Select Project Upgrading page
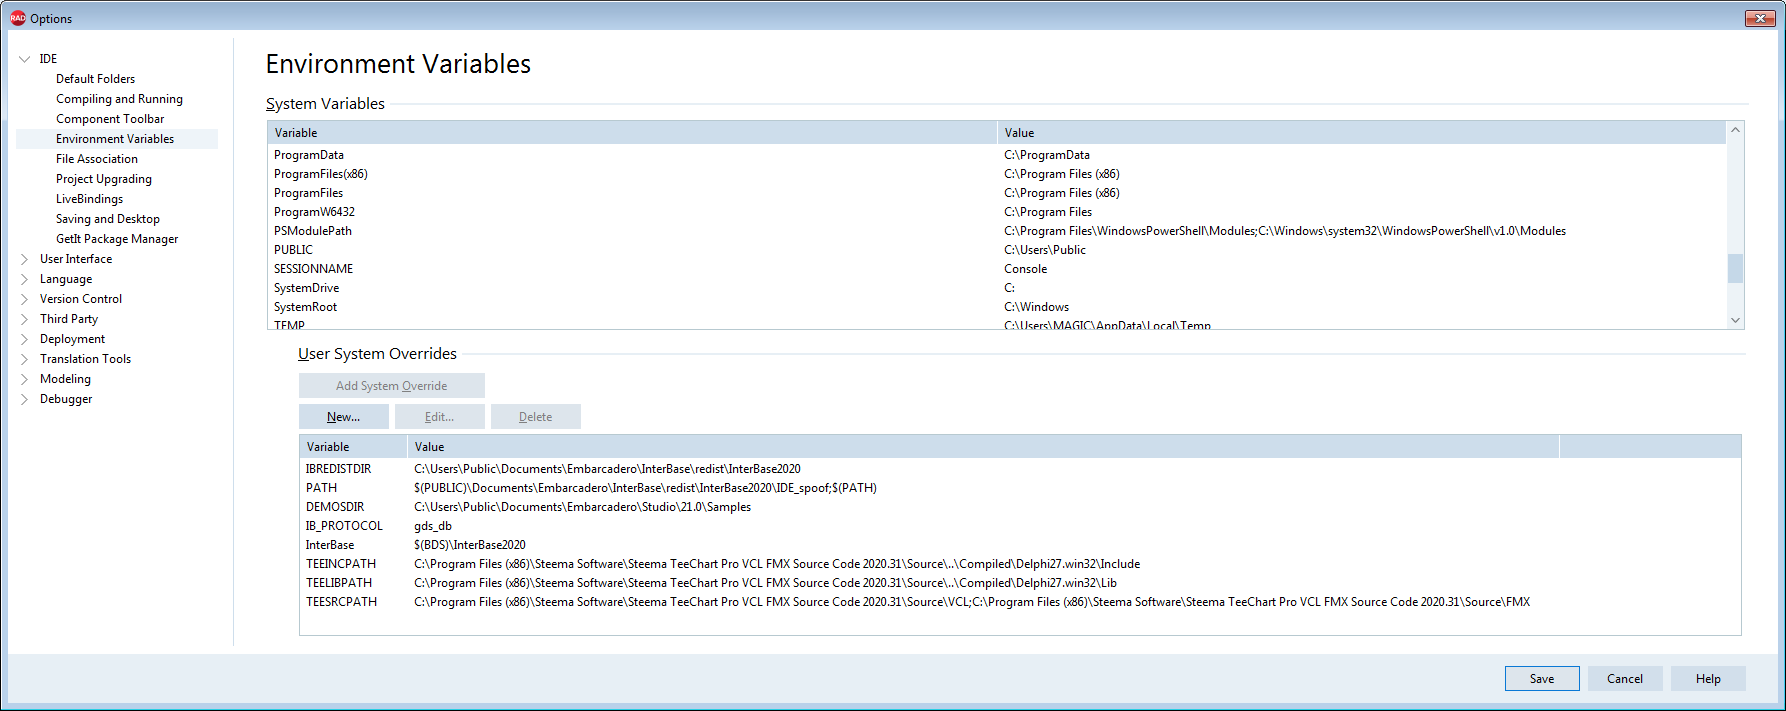Viewport: 1786px width, 711px height. 104,179
